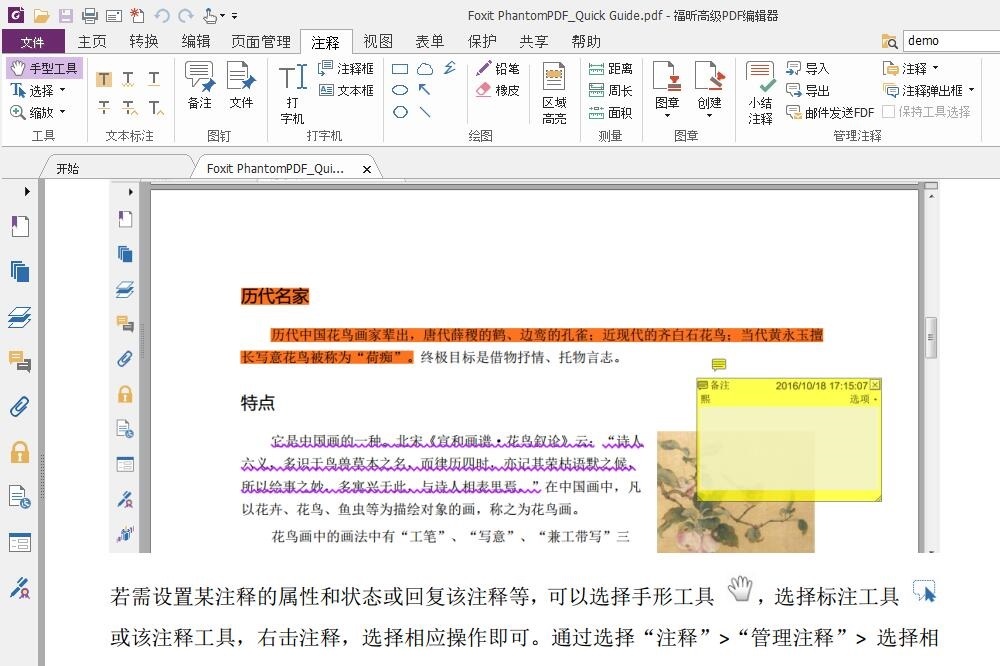Switch to the 保护 ribbon tab

click(x=482, y=41)
